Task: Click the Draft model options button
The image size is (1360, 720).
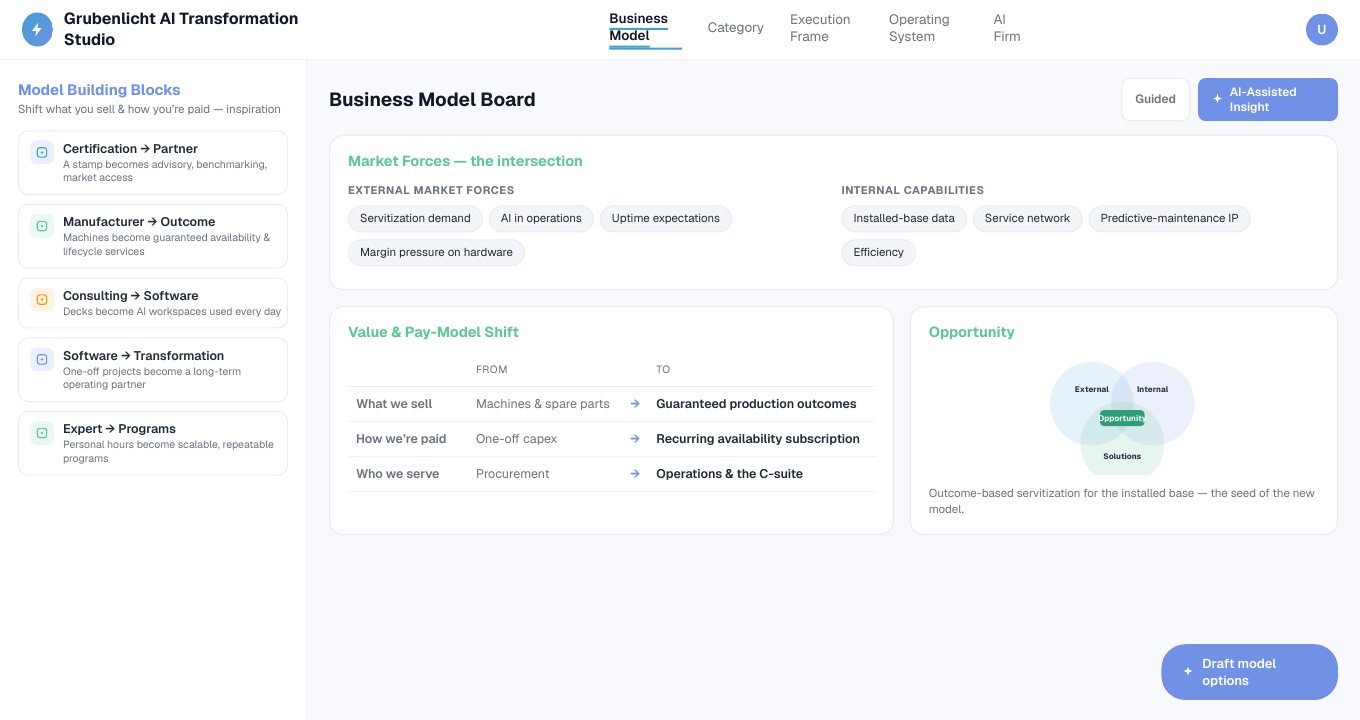Action: click(1249, 672)
